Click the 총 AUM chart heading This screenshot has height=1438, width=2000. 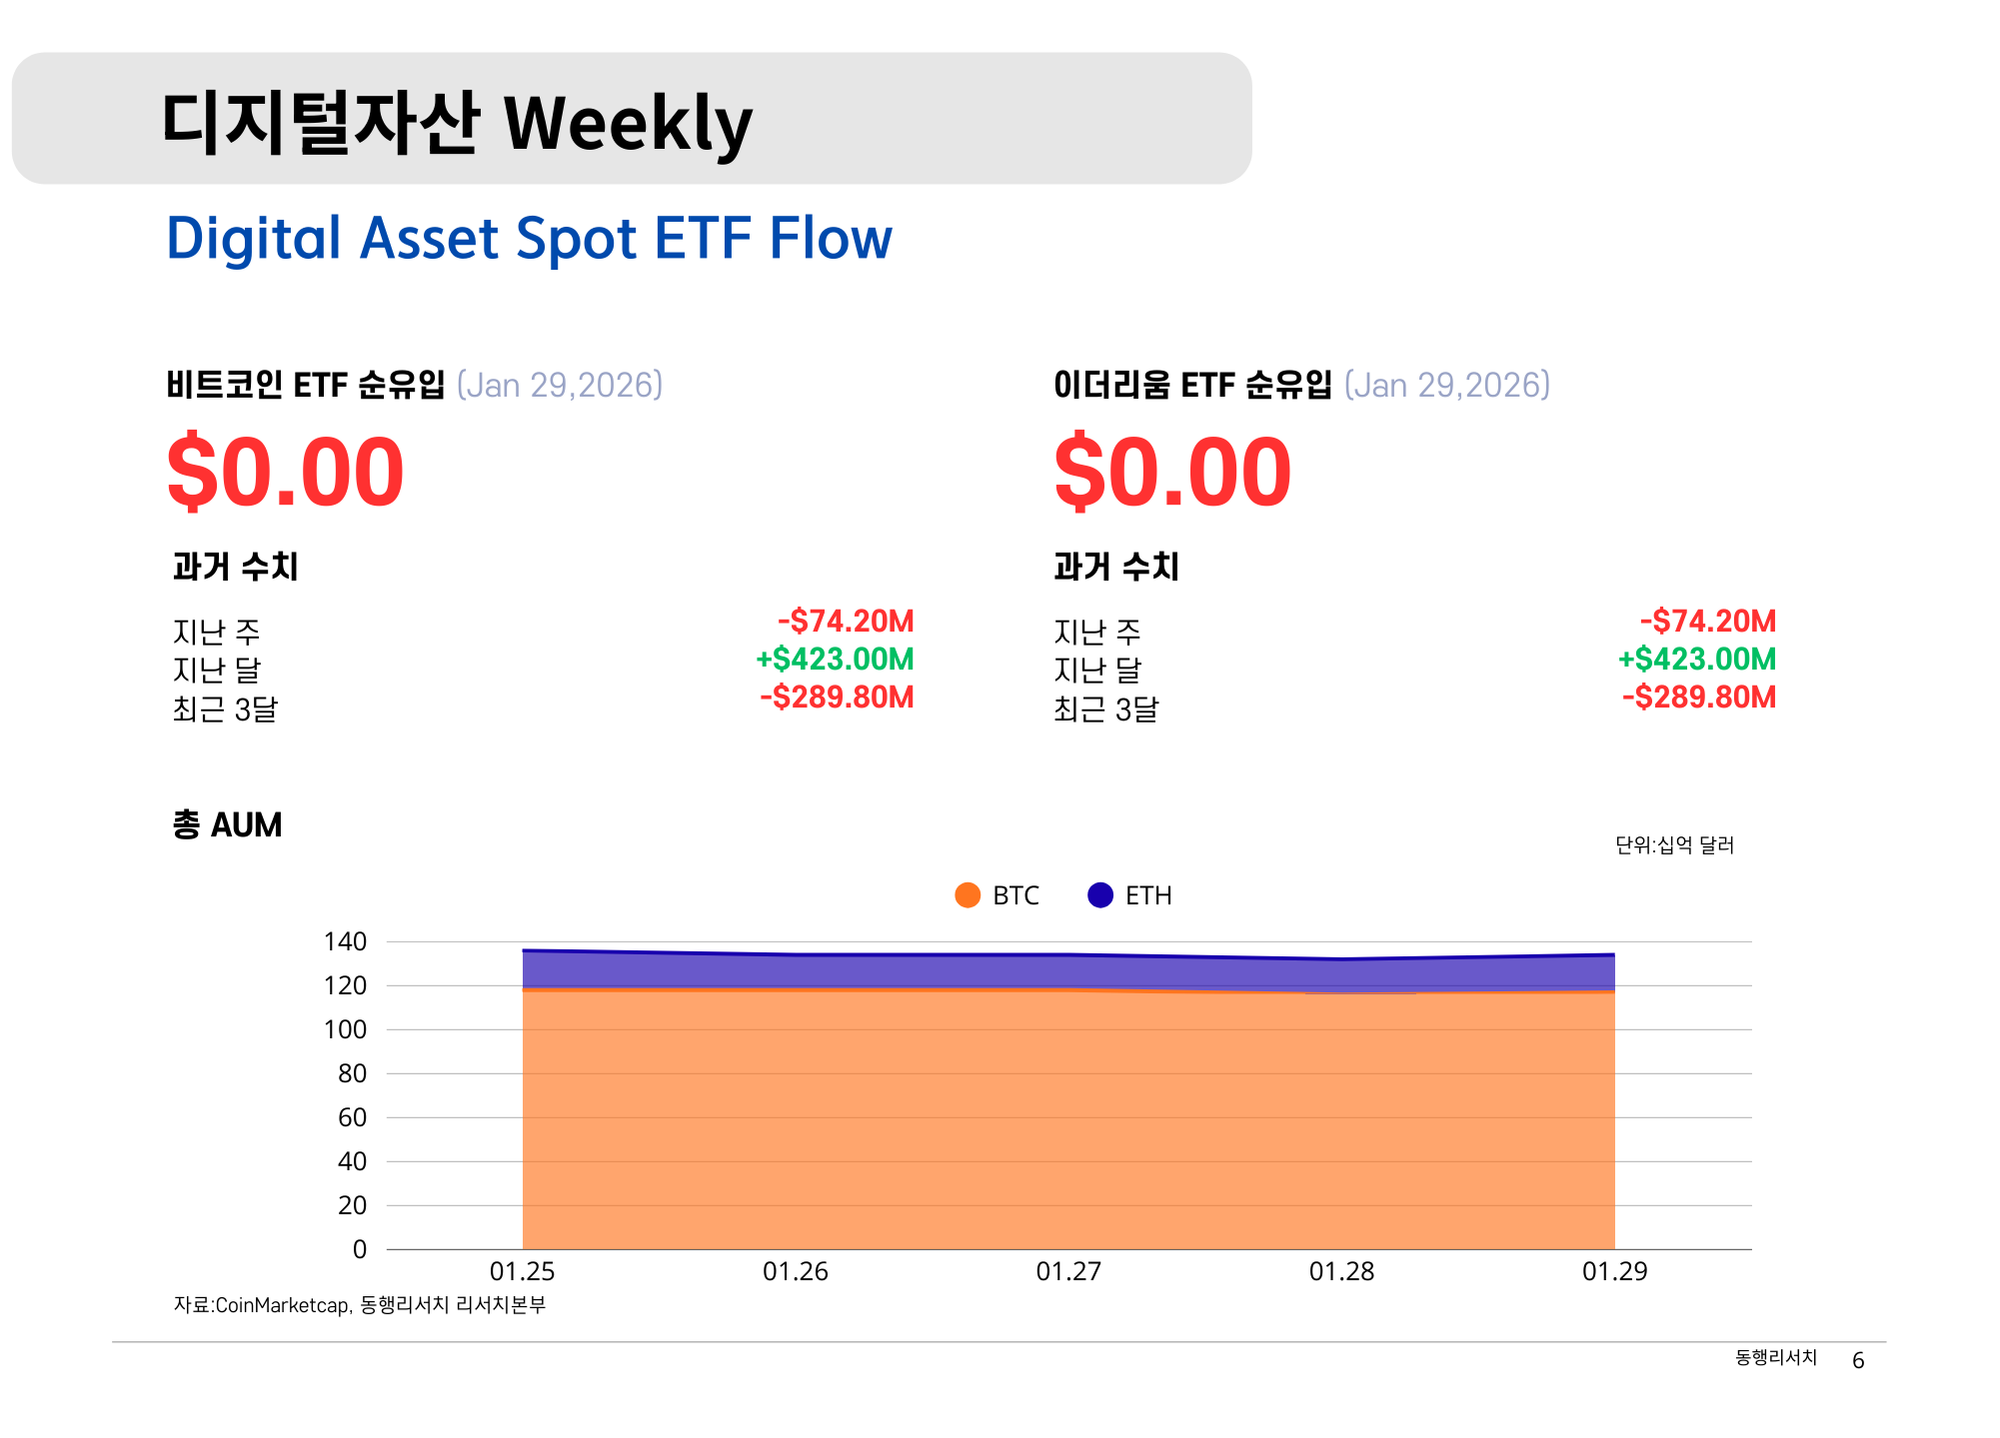click(227, 825)
